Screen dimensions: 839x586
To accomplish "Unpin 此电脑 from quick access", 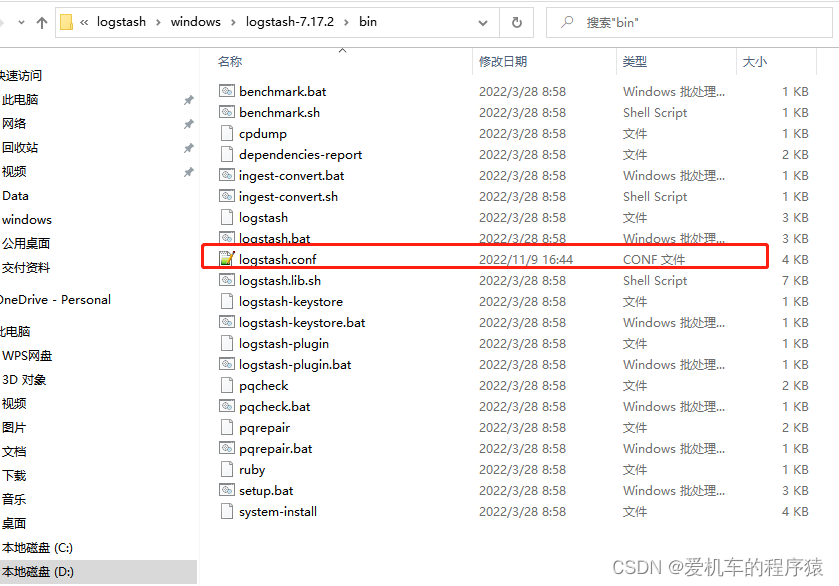I will coord(188,100).
